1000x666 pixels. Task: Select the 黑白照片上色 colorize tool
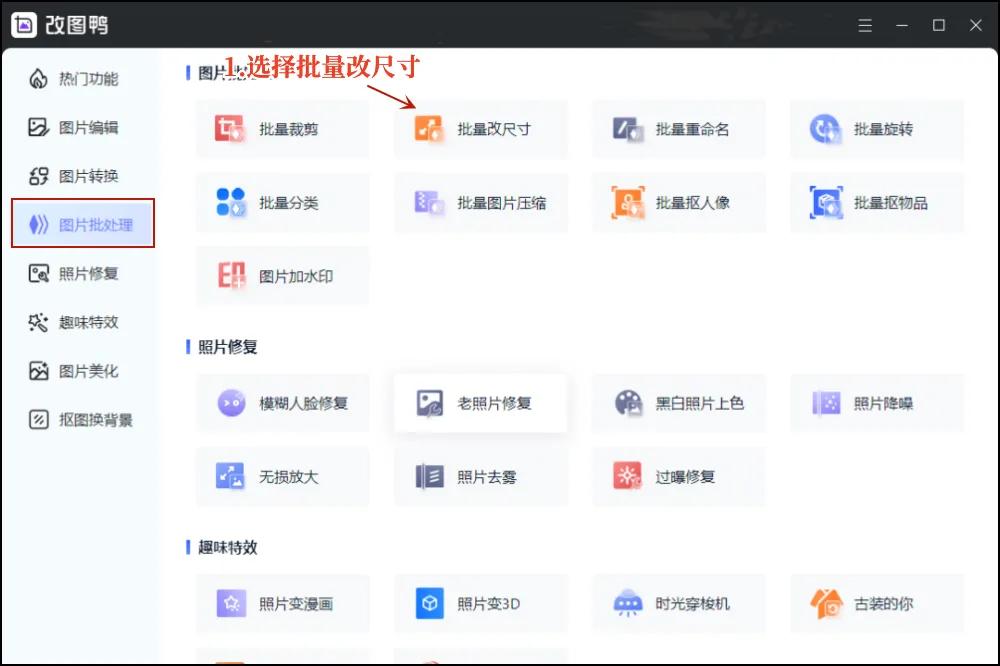tap(679, 403)
